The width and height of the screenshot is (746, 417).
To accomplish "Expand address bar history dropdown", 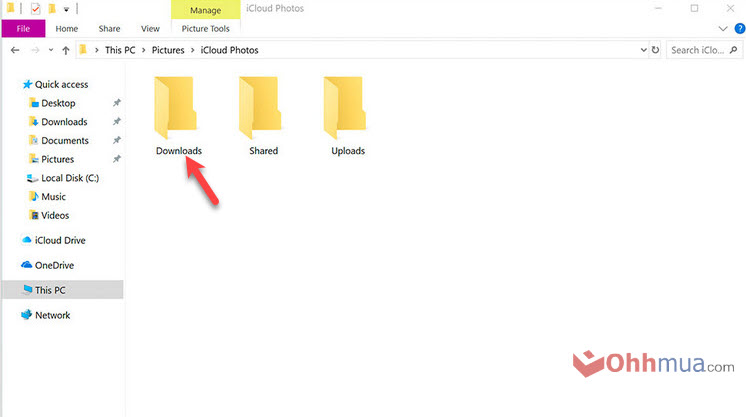I will pyautogui.click(x=643, y=50).
